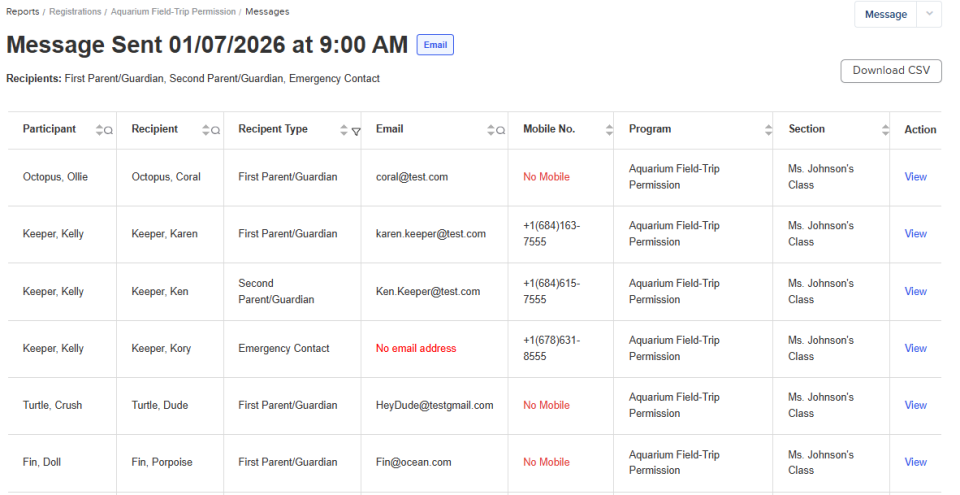This screenshot has height=495, width=960.
Task: Download the CSV file
Action: (891, 70)
